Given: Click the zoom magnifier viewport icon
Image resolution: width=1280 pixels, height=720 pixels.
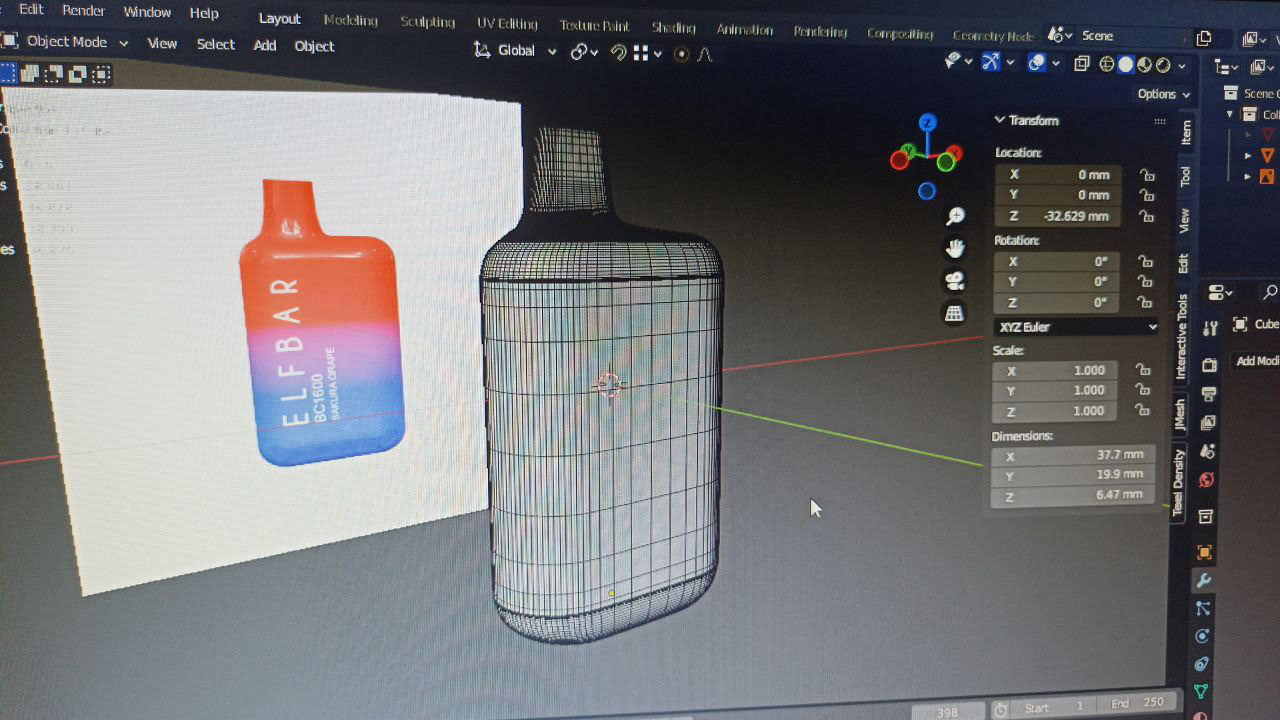Looking at the screenshot, I should coord(955,216).
